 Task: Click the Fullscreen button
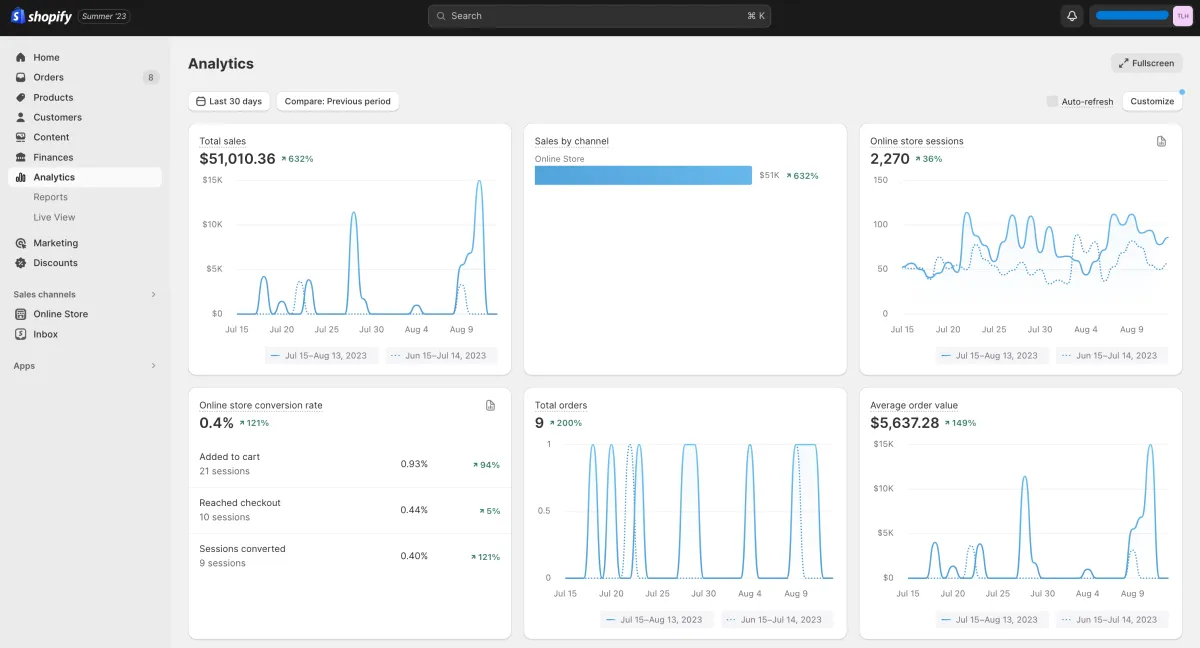(x=1146, y=63)
